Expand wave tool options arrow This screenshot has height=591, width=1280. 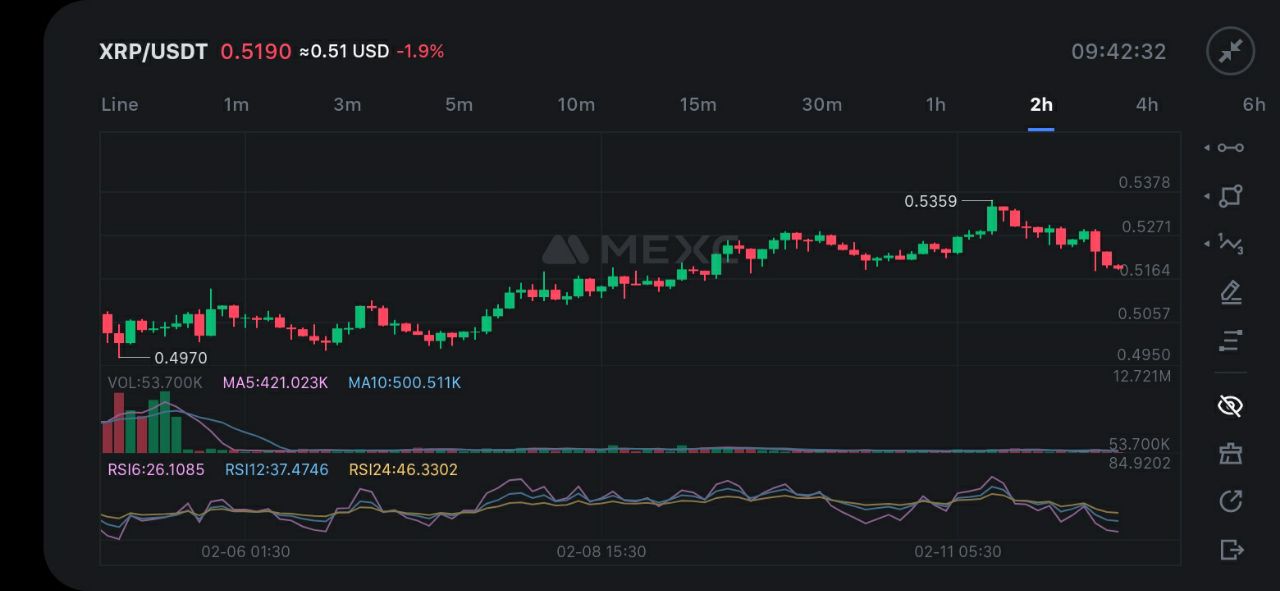pyautogui.click(x=1207, y=244)
